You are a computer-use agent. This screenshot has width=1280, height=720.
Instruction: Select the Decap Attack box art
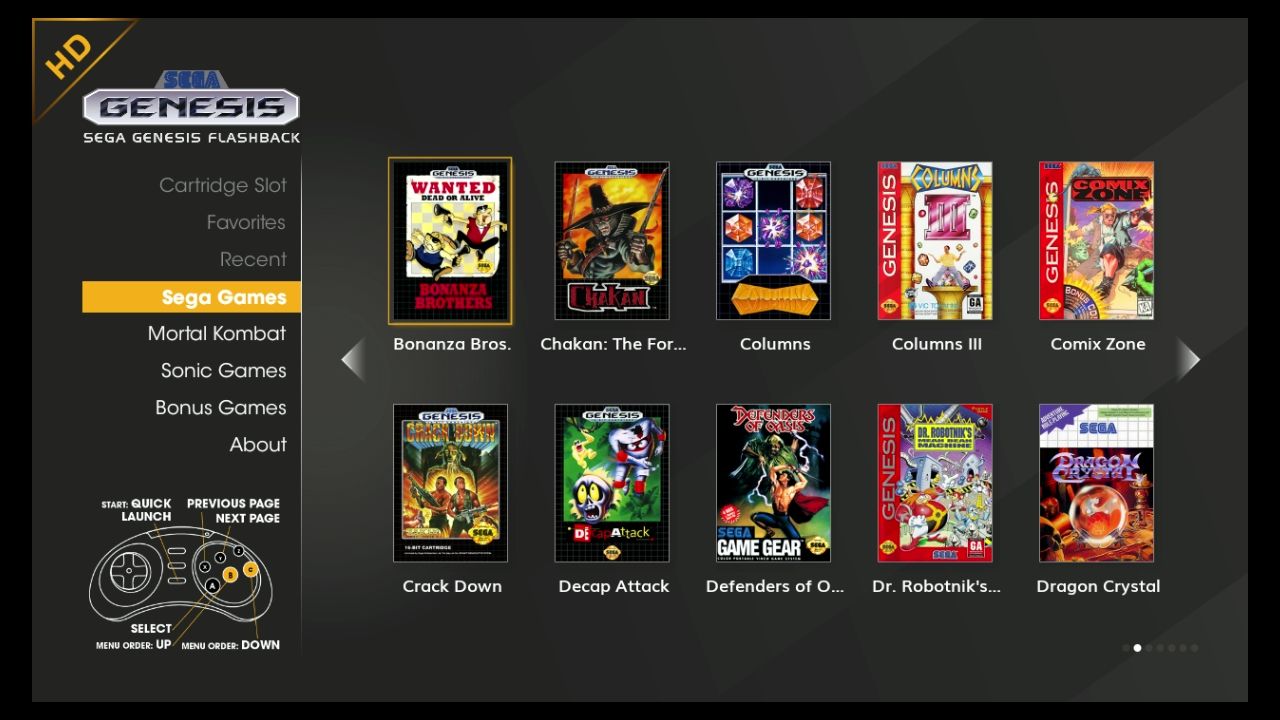tap(612, 483)
